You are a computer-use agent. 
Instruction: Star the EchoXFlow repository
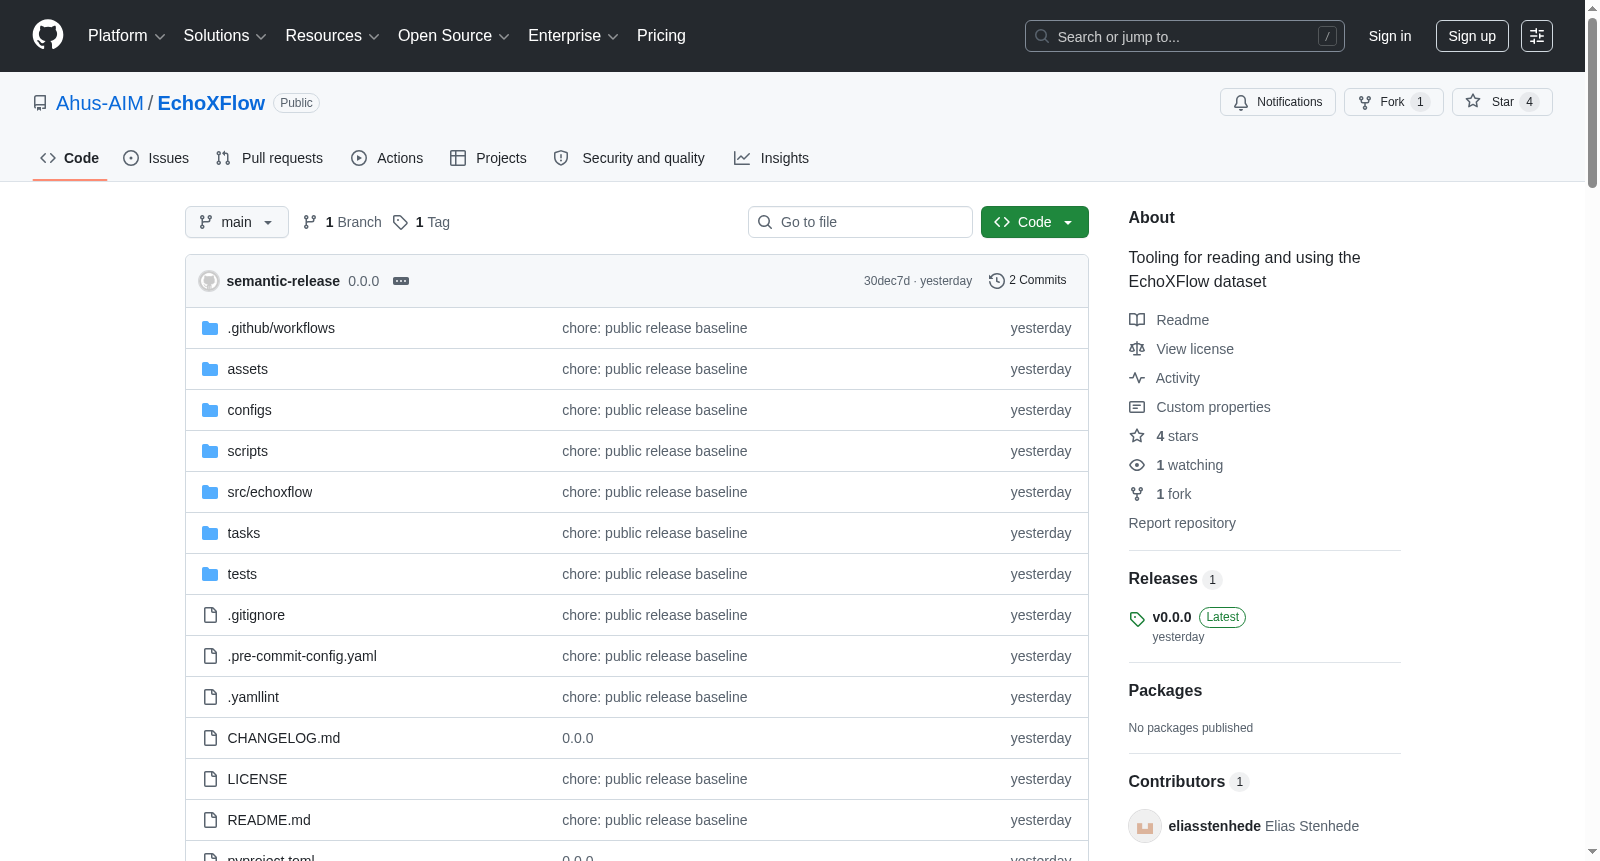pyautogui.click(x=1502, y=102)
